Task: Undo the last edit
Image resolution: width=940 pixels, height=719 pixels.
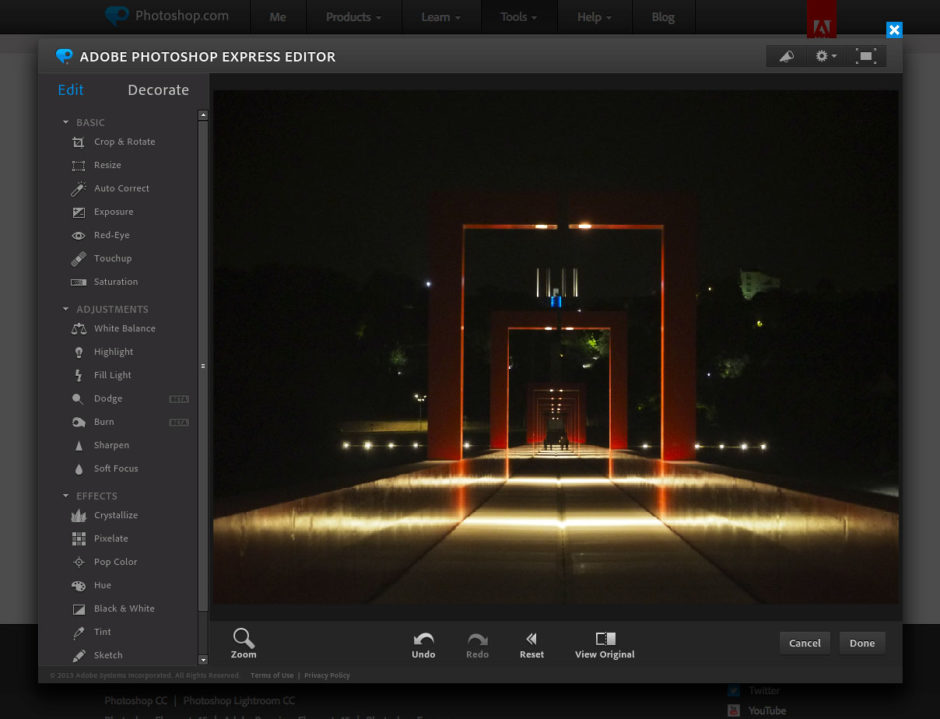Action: point(423,645)
